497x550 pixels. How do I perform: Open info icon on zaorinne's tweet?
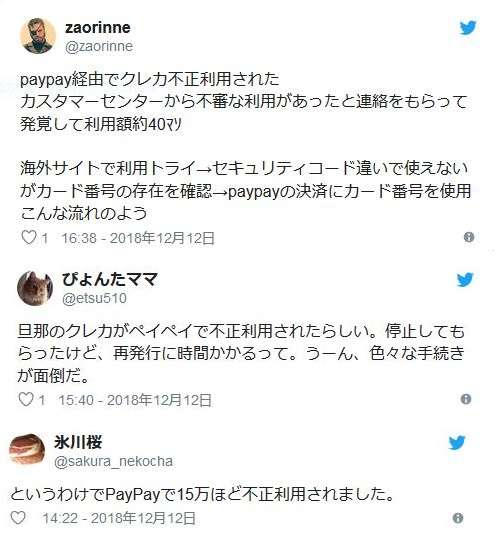click(469, 237)
